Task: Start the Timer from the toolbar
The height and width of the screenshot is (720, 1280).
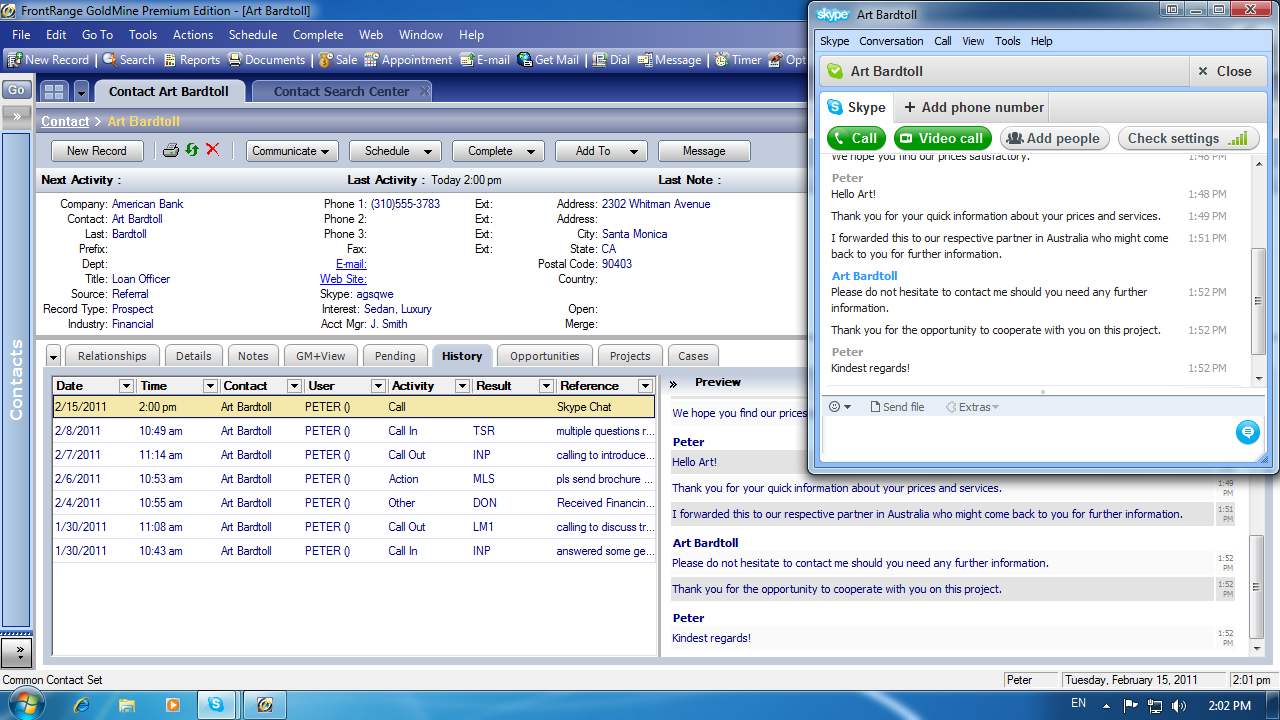Action: pyautogui.click(x=738, y=60)
